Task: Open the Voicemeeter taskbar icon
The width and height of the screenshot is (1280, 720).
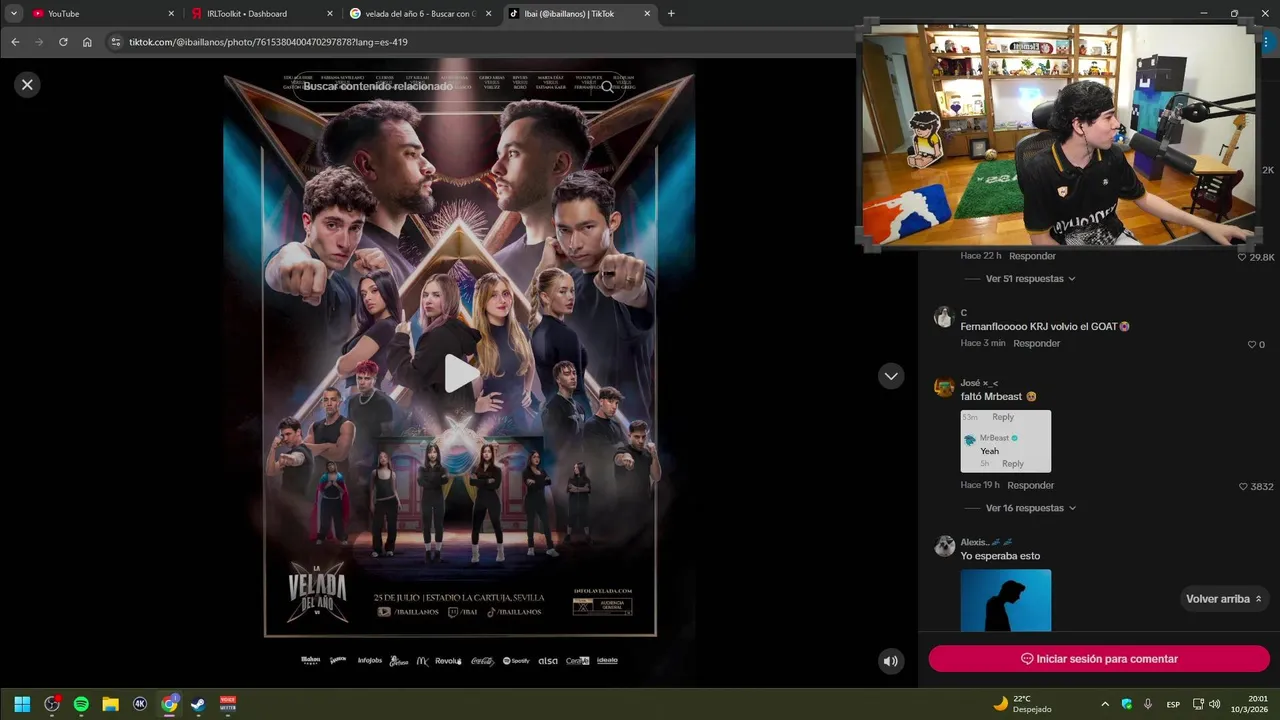Action: (x=228, y=704)
